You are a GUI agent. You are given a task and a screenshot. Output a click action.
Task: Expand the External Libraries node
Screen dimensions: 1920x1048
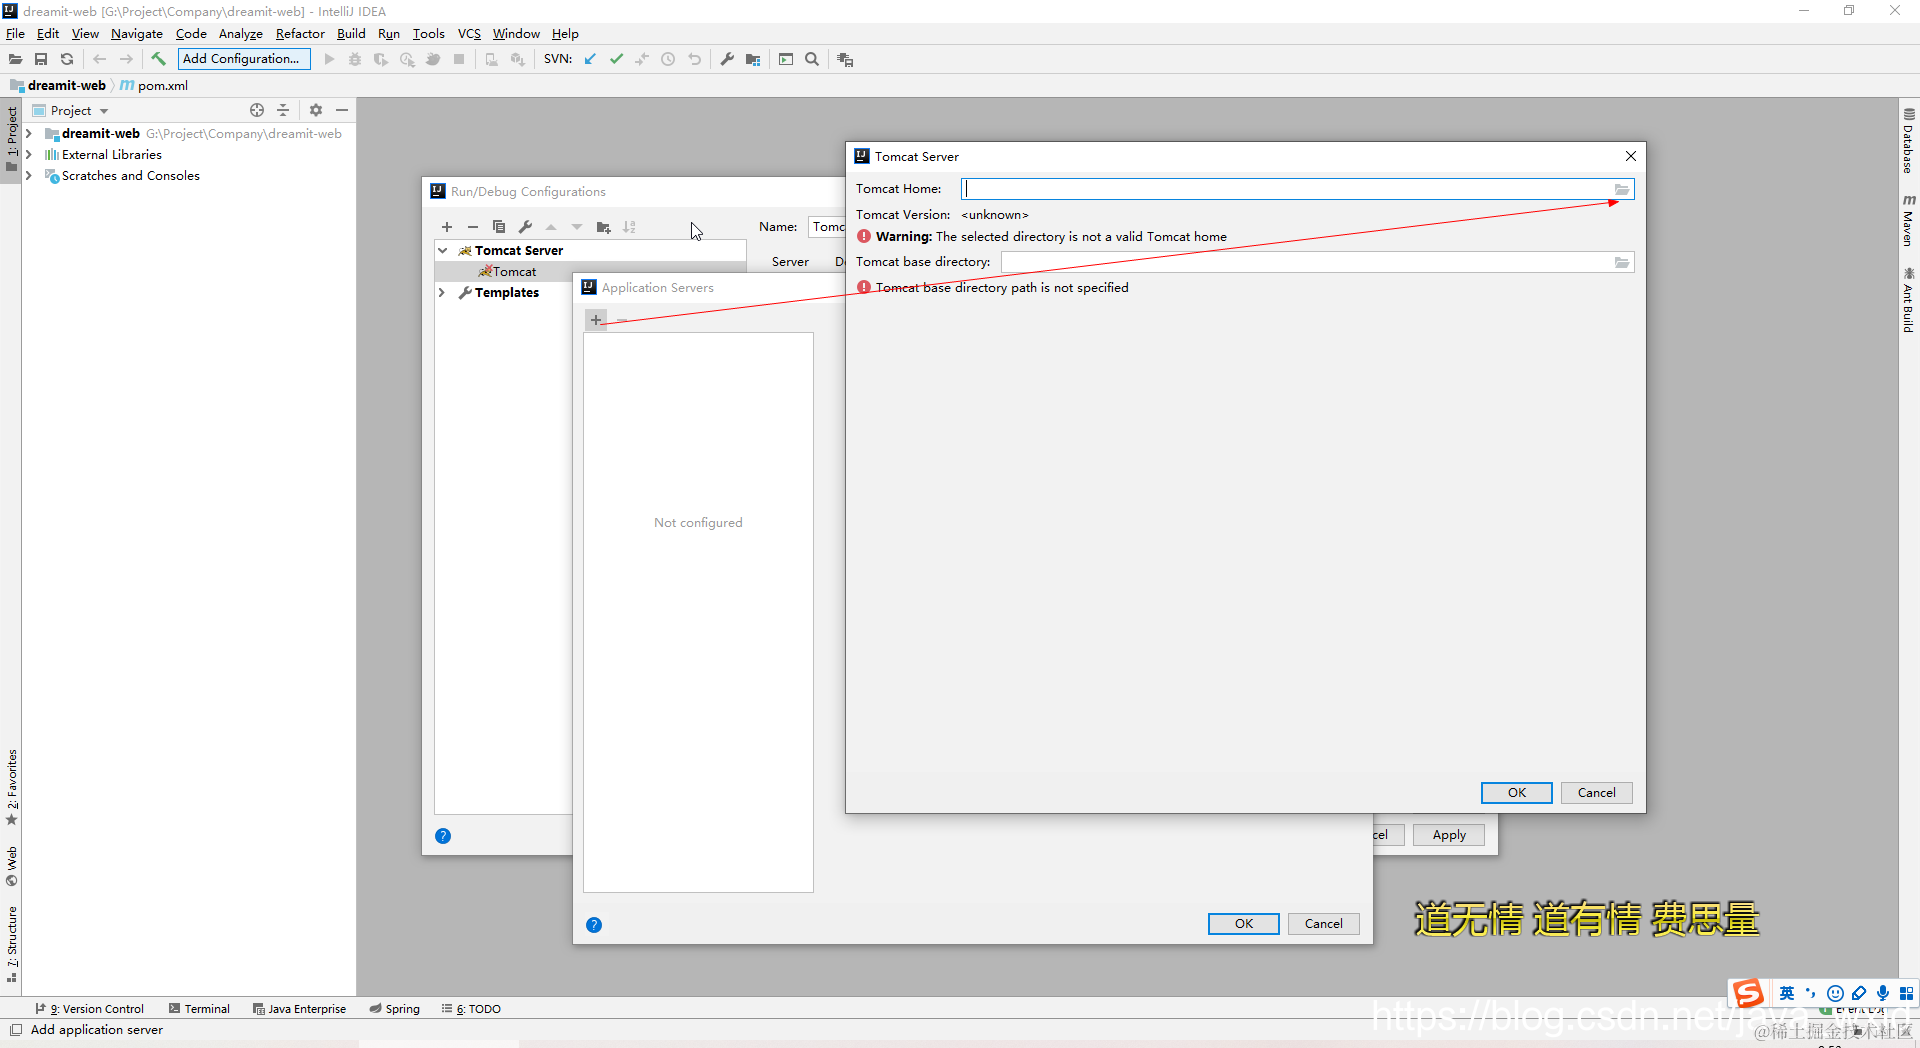point(29,154)
